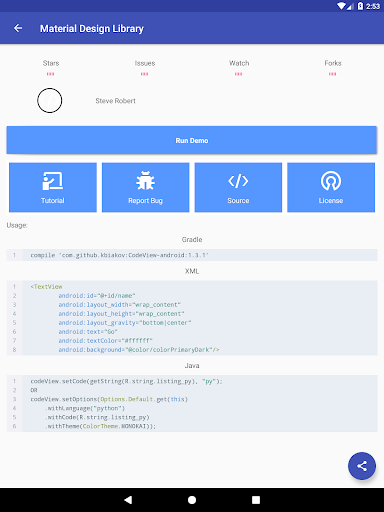
Task: Tap the XML section heading
Action: (x=192, y=271)
